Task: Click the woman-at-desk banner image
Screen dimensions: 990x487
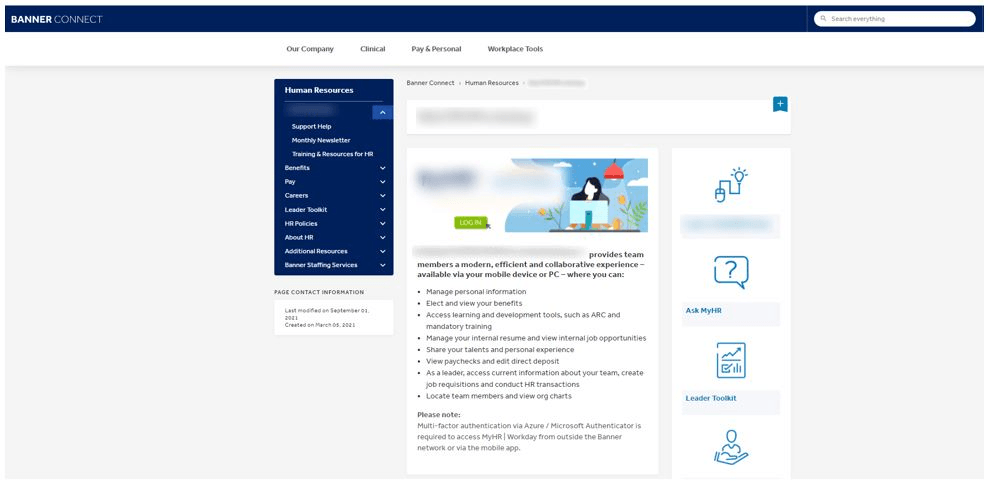Action: 576,195
